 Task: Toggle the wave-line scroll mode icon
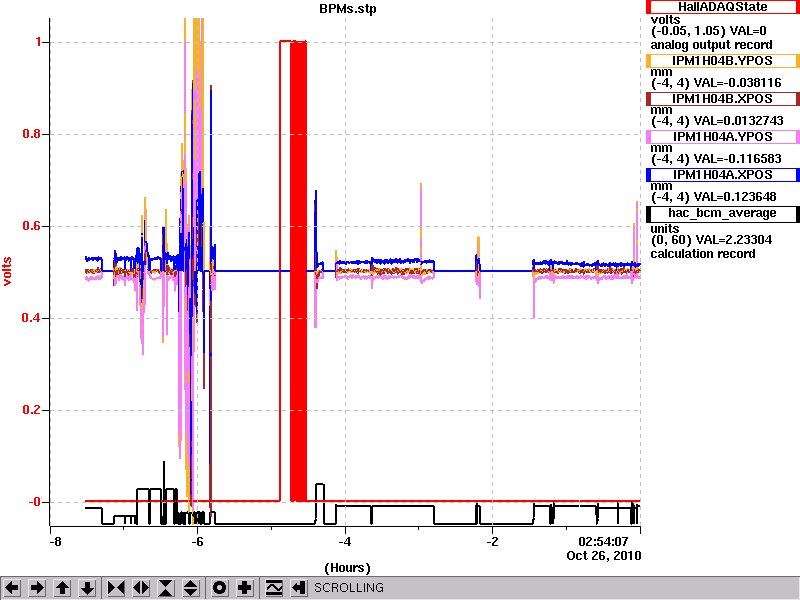coord(274,588)
